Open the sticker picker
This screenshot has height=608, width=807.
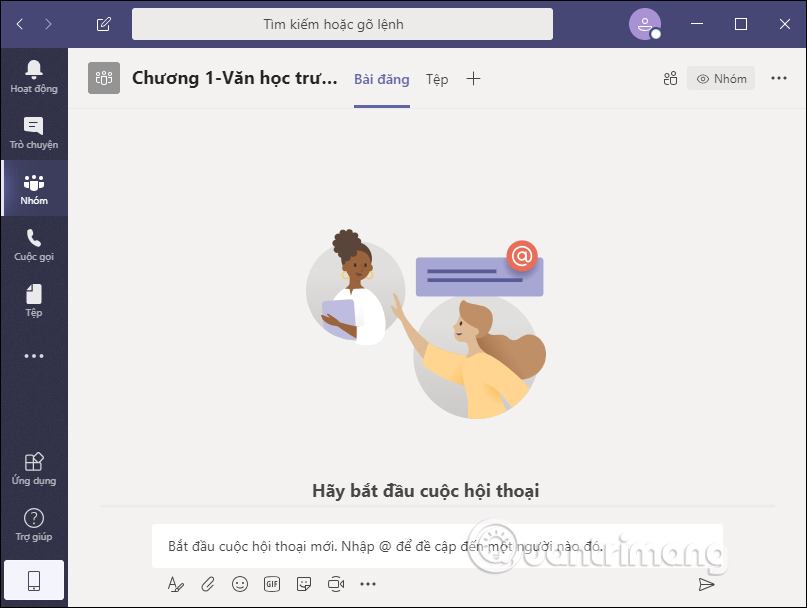(x=304, y=584)
